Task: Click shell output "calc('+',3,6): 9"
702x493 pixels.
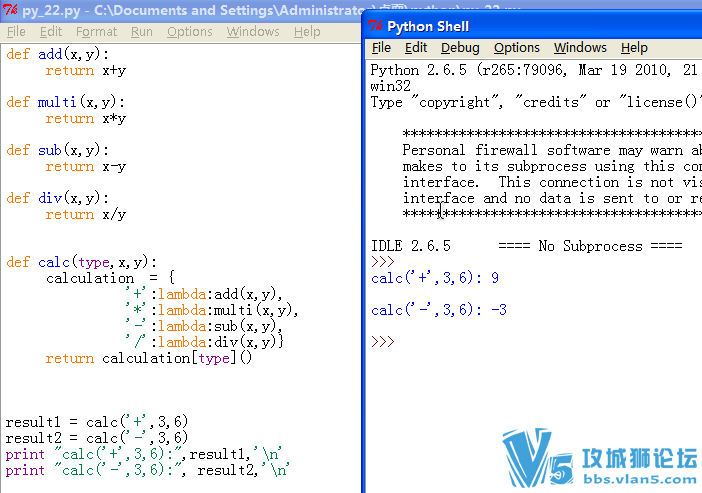Action: tap(435, 278)
